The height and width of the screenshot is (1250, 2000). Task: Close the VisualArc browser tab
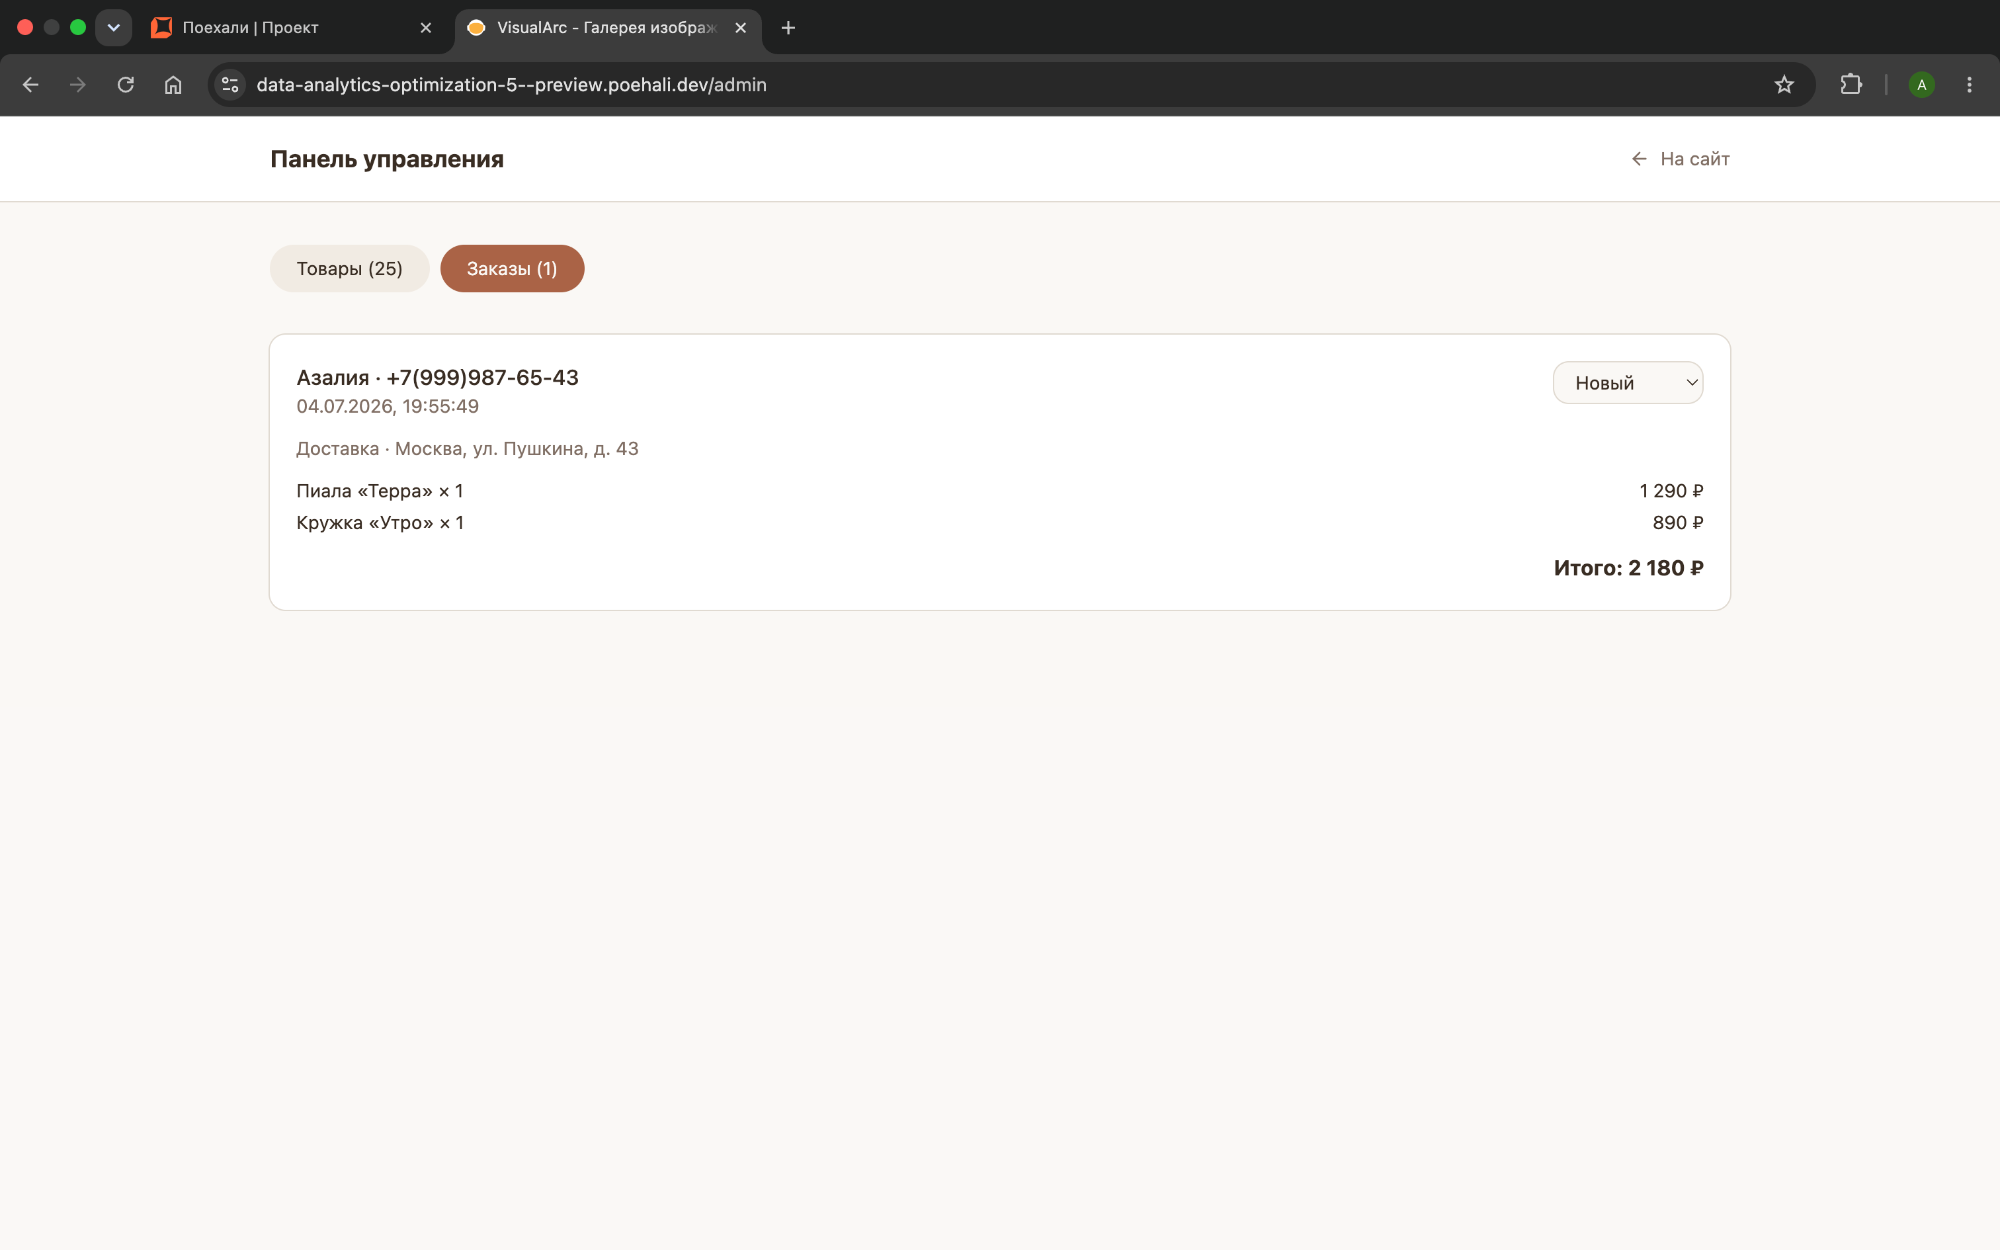pyautogui.click(x=741, y=28)
